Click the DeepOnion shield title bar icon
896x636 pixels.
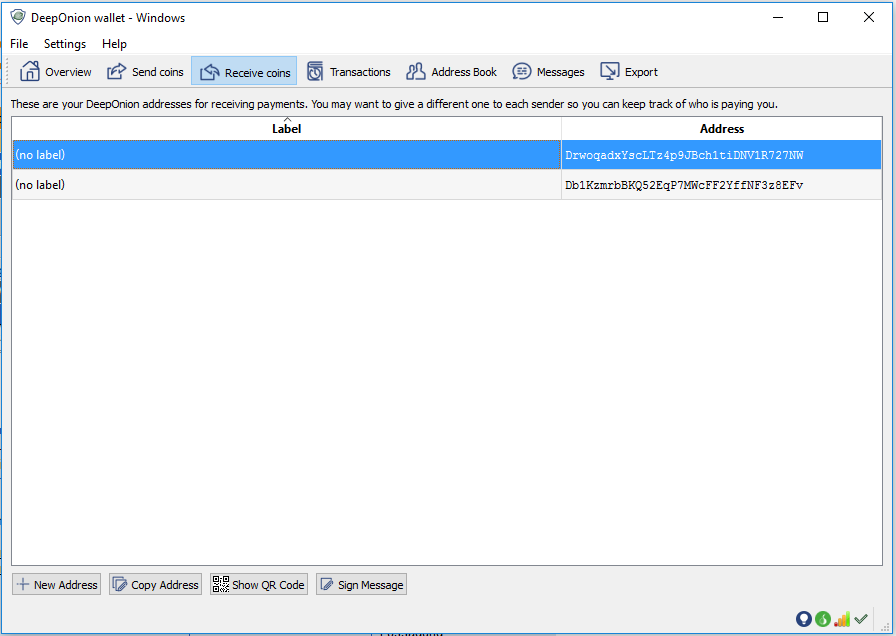point(18,17)
